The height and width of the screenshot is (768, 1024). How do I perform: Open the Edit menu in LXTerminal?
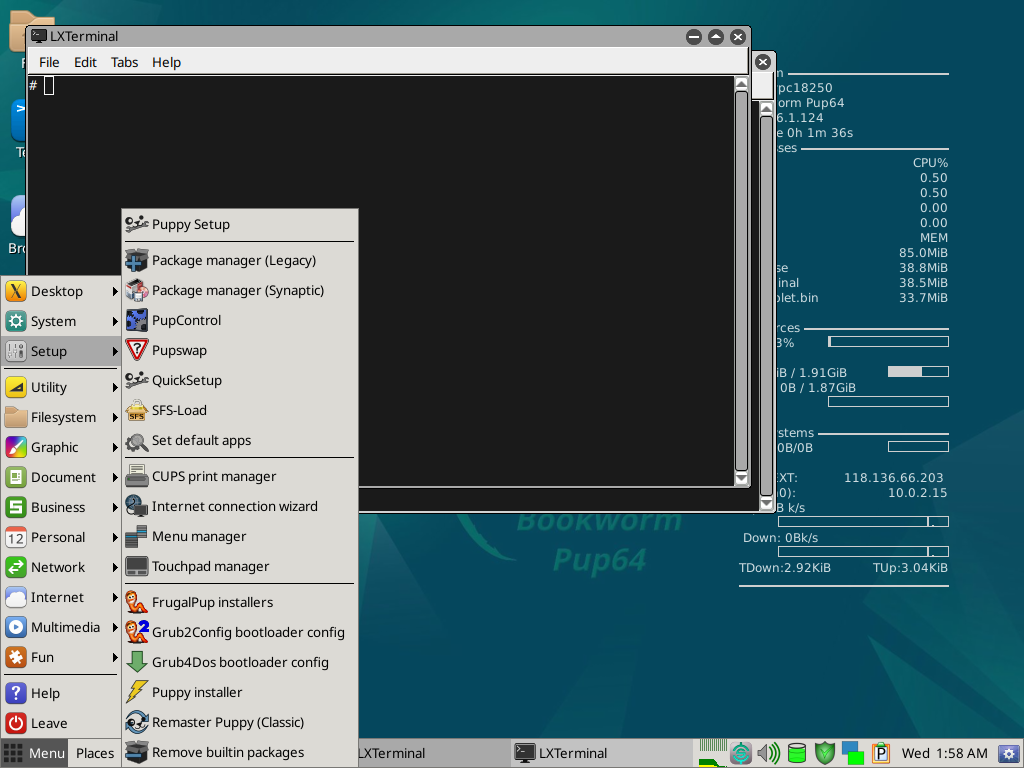85,62
